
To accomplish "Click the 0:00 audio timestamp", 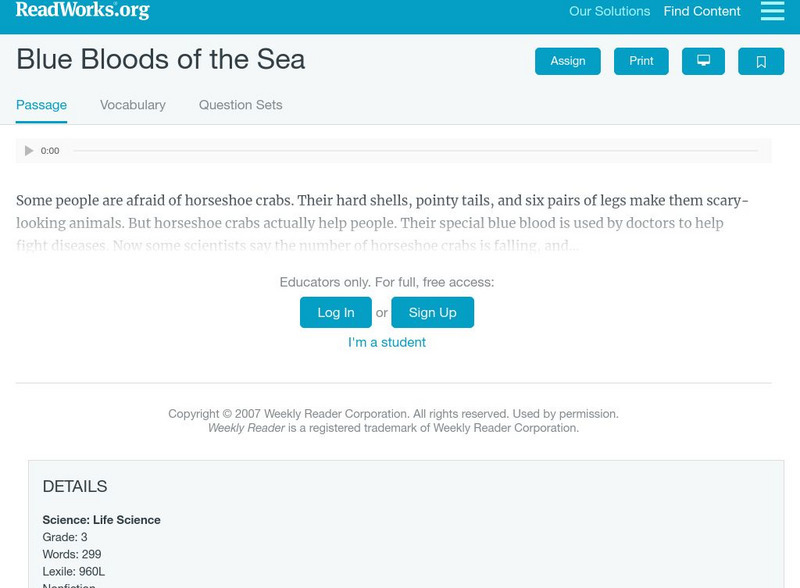I will click(x=50, y=151).
